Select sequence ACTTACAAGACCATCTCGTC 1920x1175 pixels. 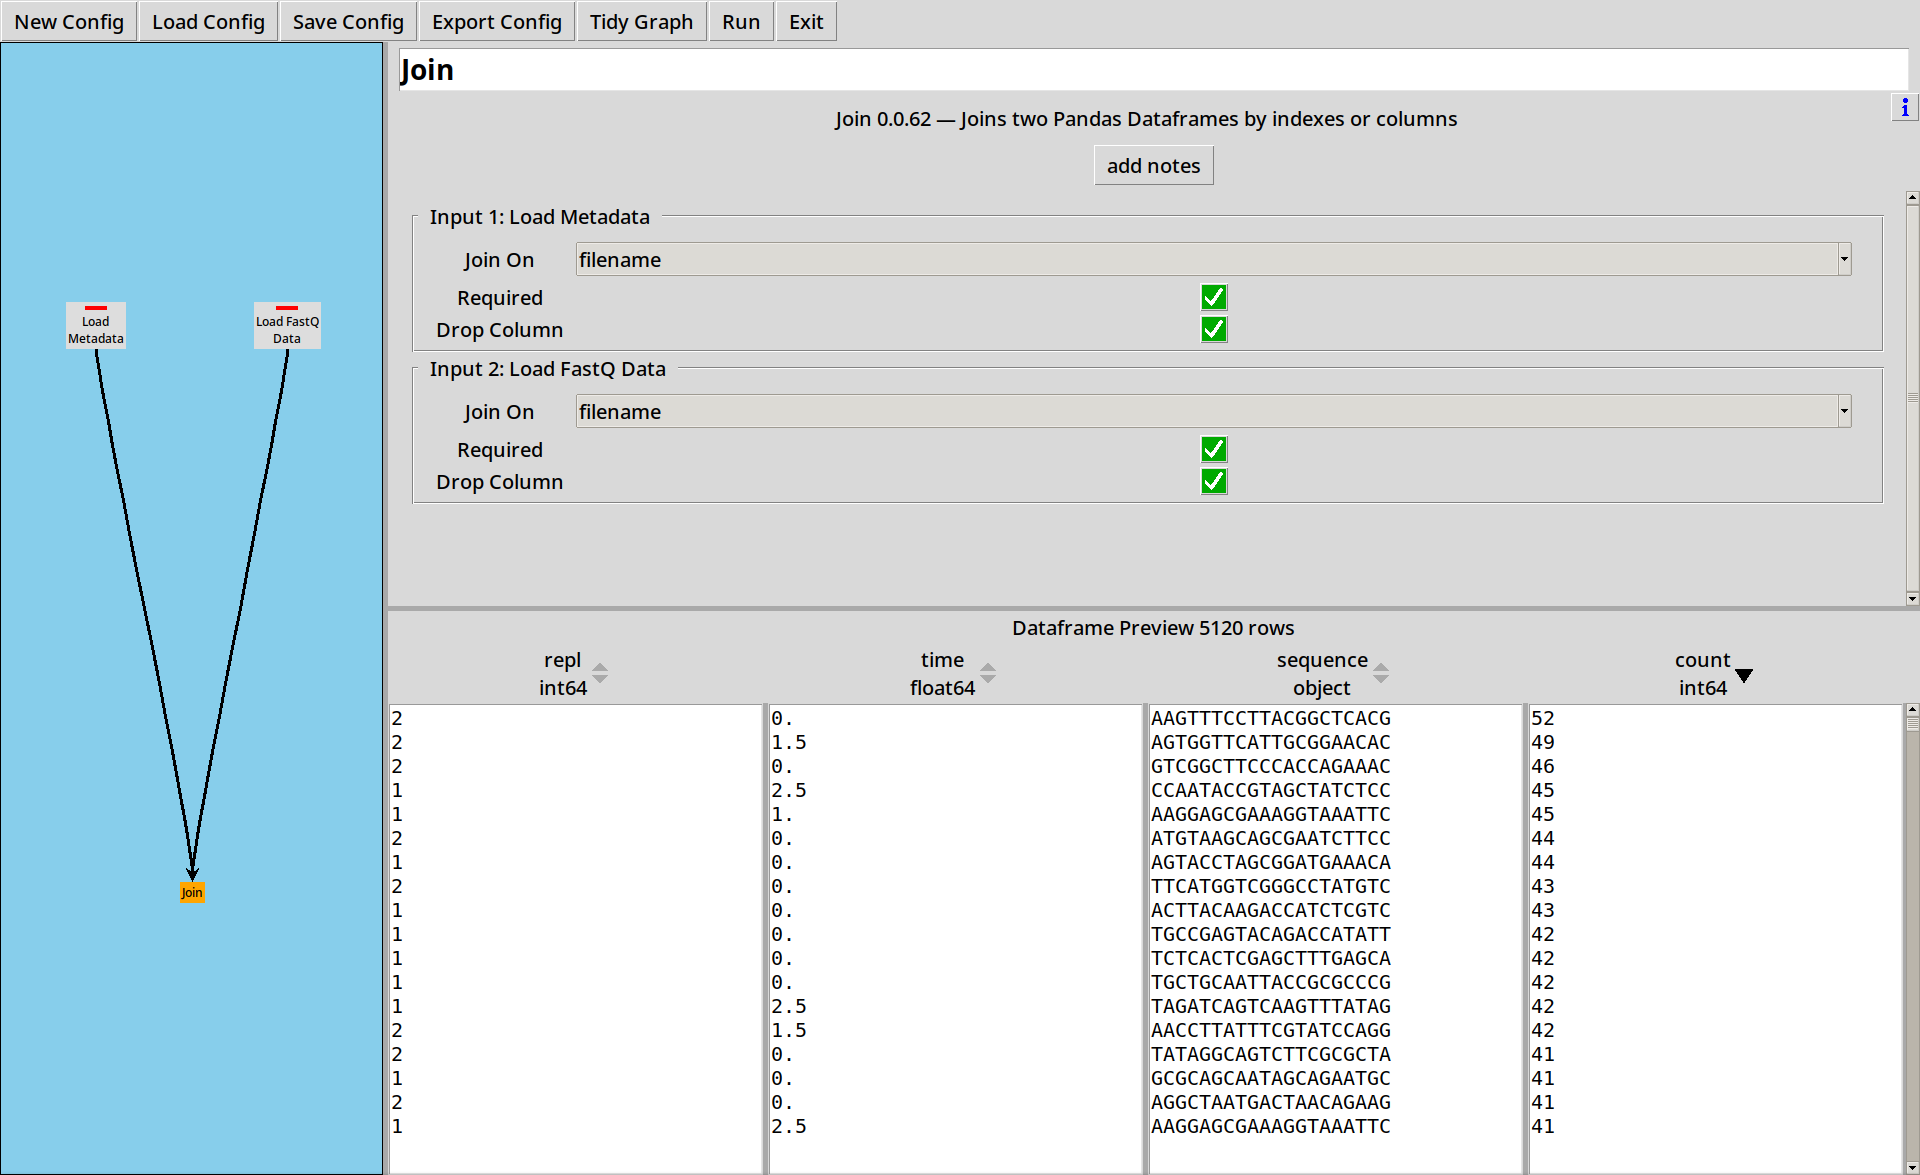pos(1270,910)
